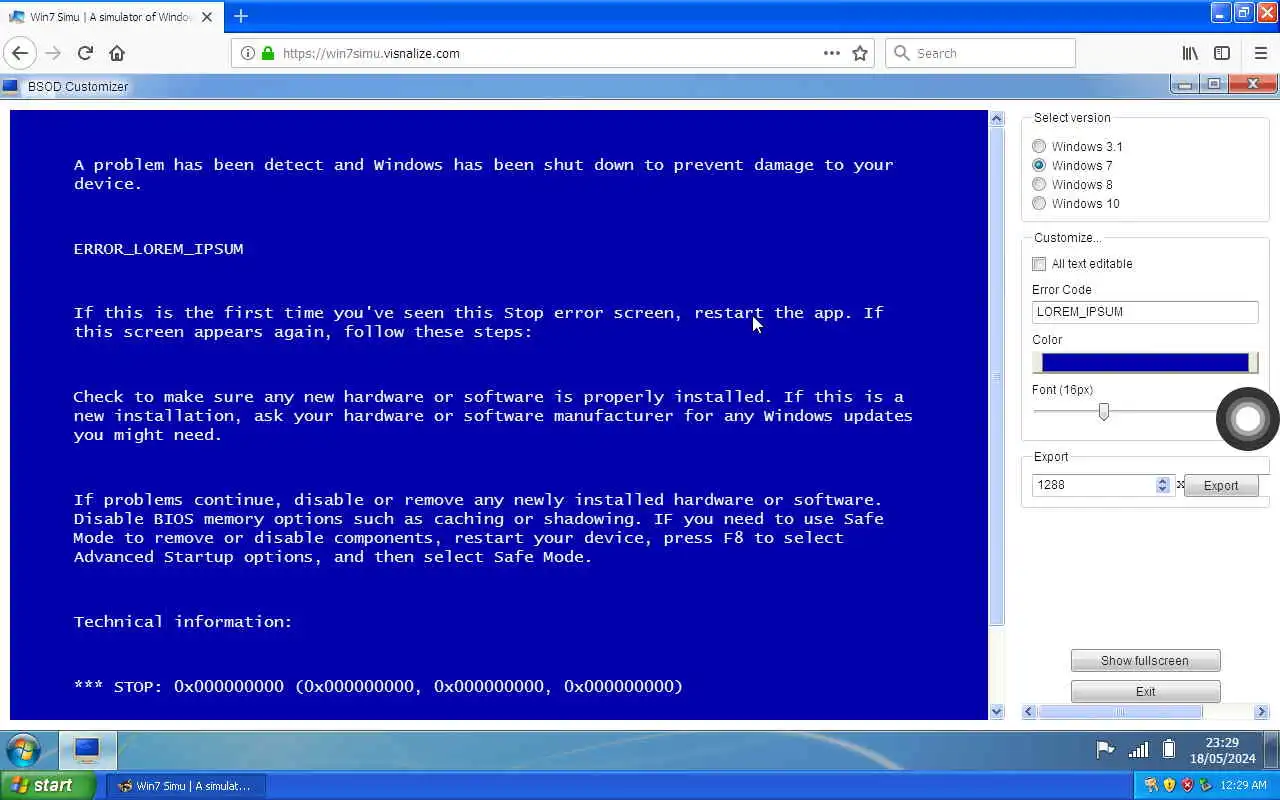This screenshot has width=1280, height=800.
Task: Click the yellow shield tray icon
Action: (x=1169, y=785)
